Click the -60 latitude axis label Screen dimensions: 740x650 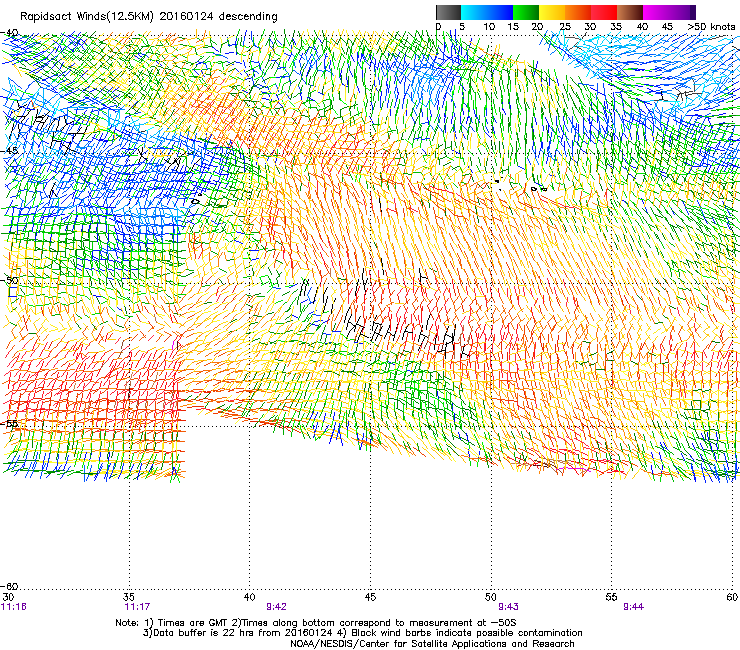pos(9,586)
